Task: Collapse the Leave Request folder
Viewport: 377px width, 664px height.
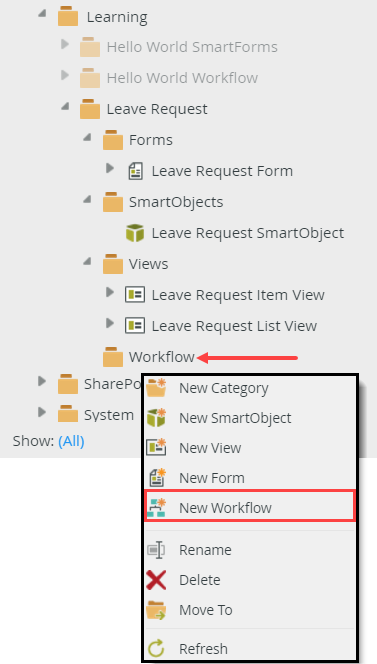Action: (64, 106)
